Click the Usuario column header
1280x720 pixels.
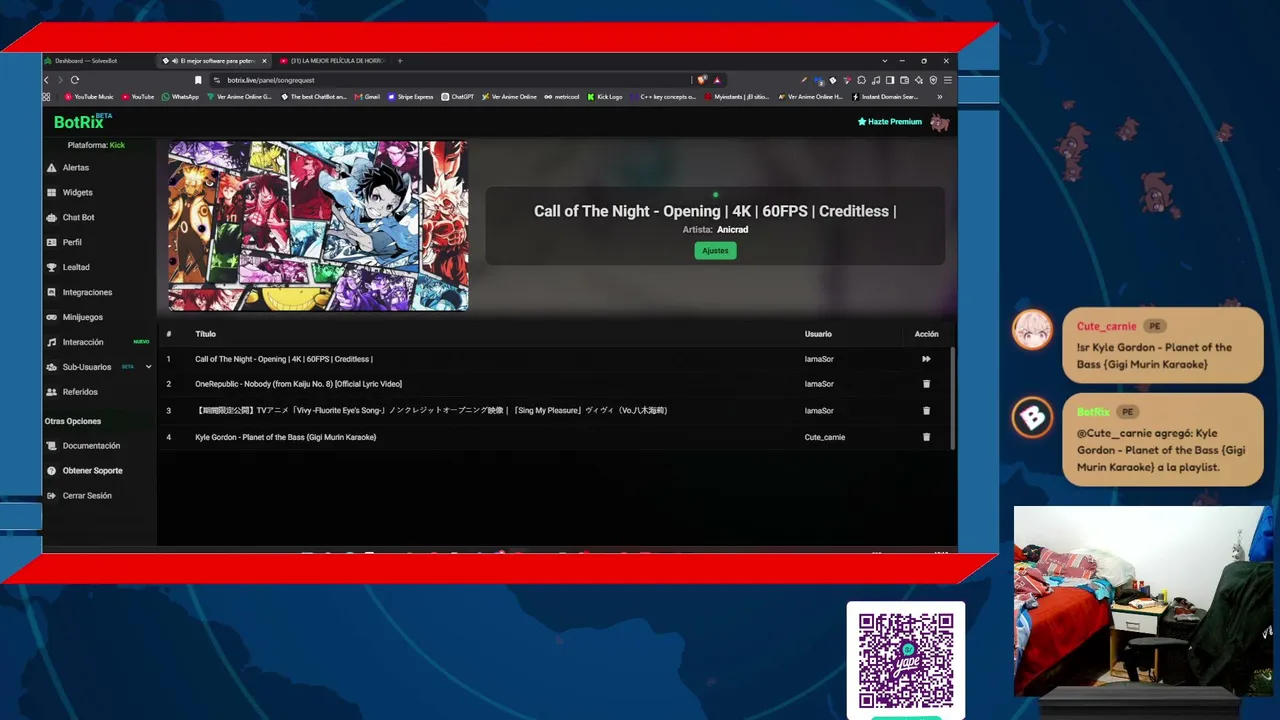tap(818, 334)
